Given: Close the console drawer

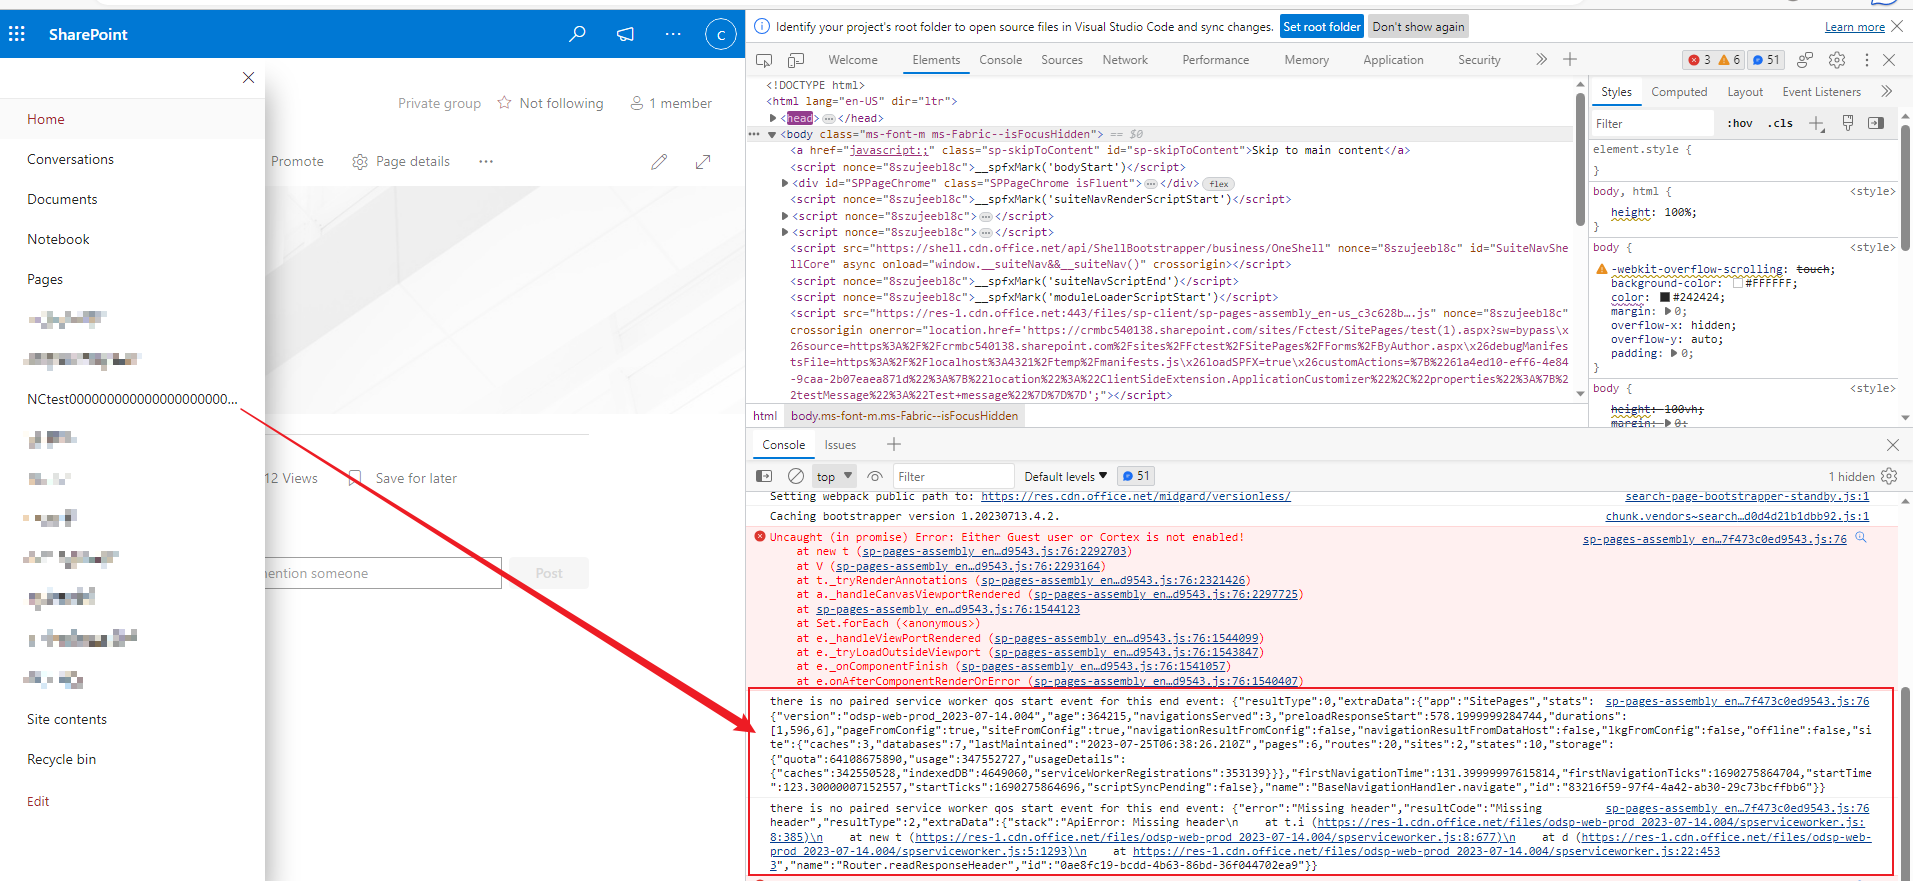Looking at the screenshot, I should [x=1892, y=445].
